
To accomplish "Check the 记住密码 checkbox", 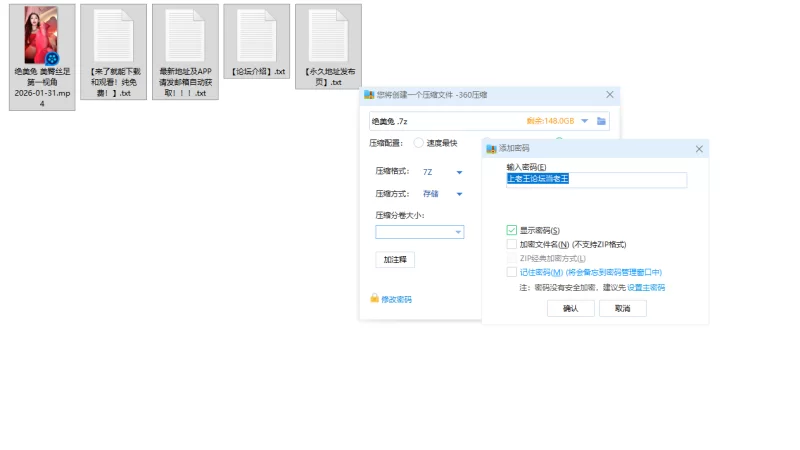I will click(x=512, y=272).
